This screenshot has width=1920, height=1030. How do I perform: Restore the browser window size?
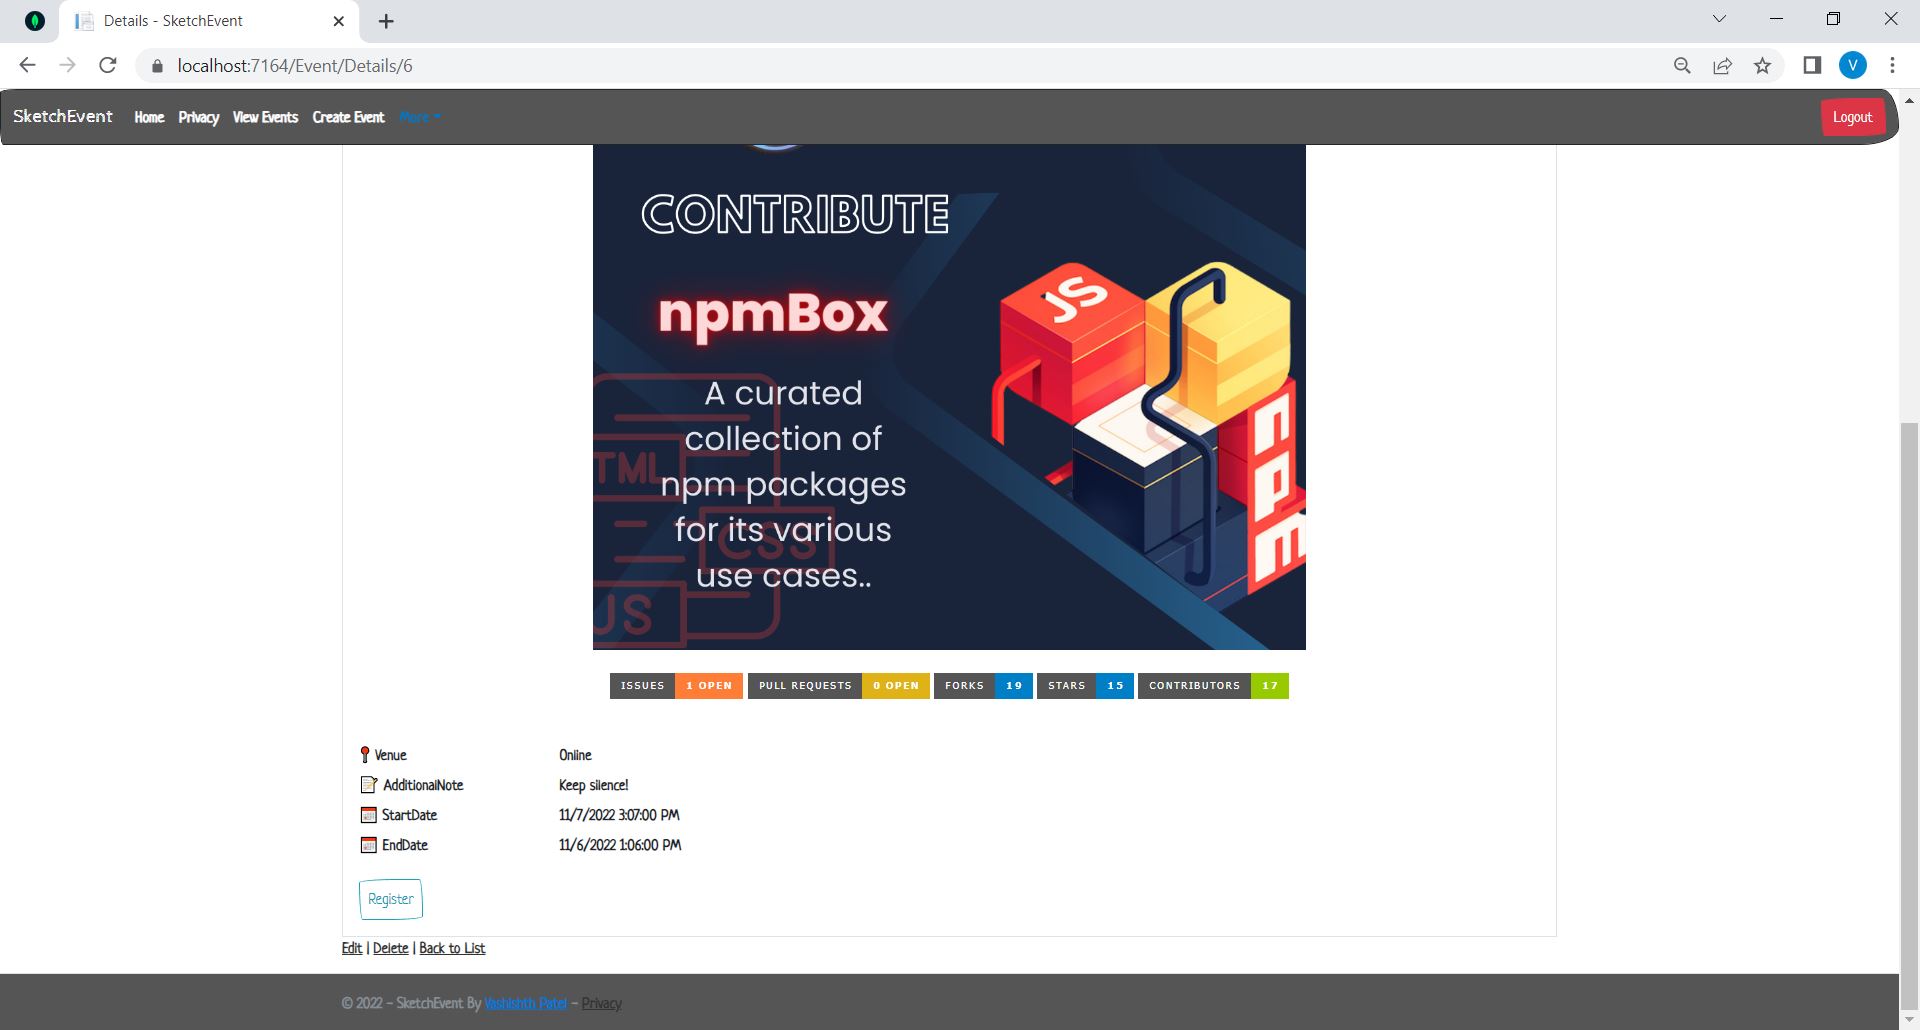[x=1833, y=19]
